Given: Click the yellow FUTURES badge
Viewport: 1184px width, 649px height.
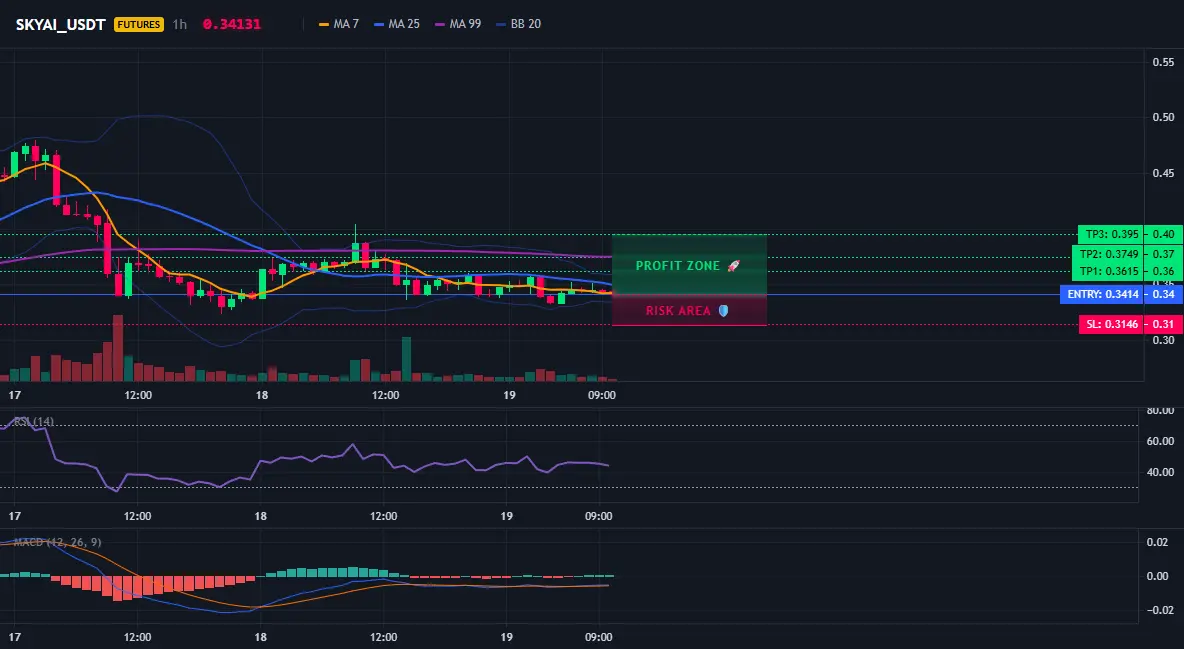Looking at the screenshot, I should coord(138,24).
